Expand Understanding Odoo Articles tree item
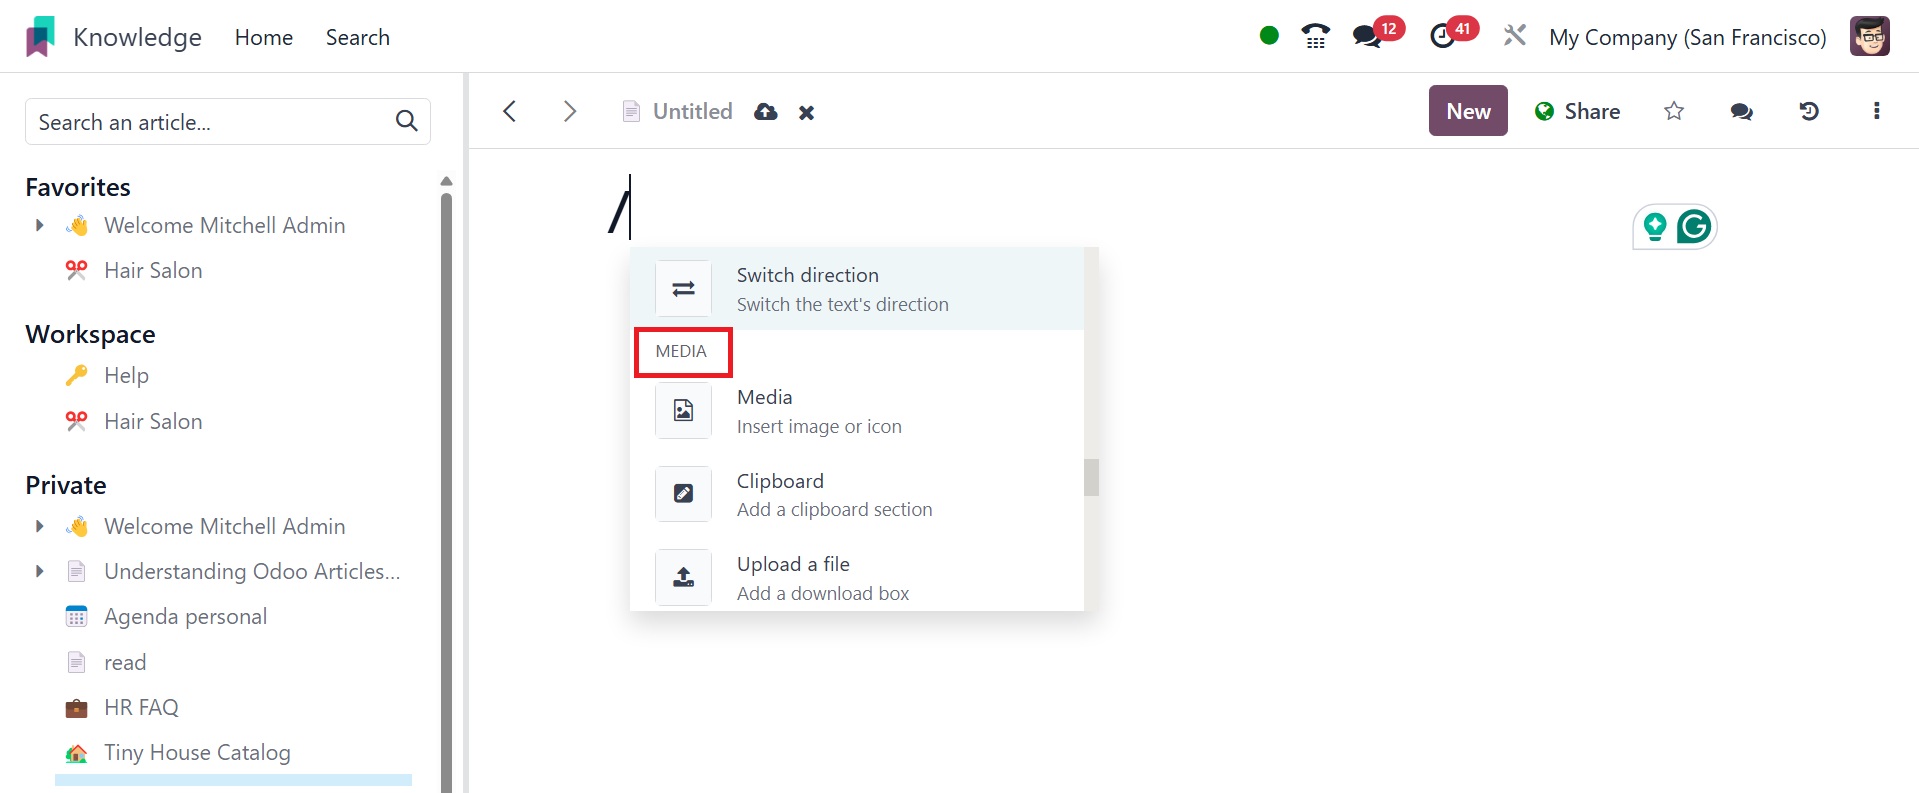Image resolution: width=1919 pixels, height=793 pixels. pos(40,572)
